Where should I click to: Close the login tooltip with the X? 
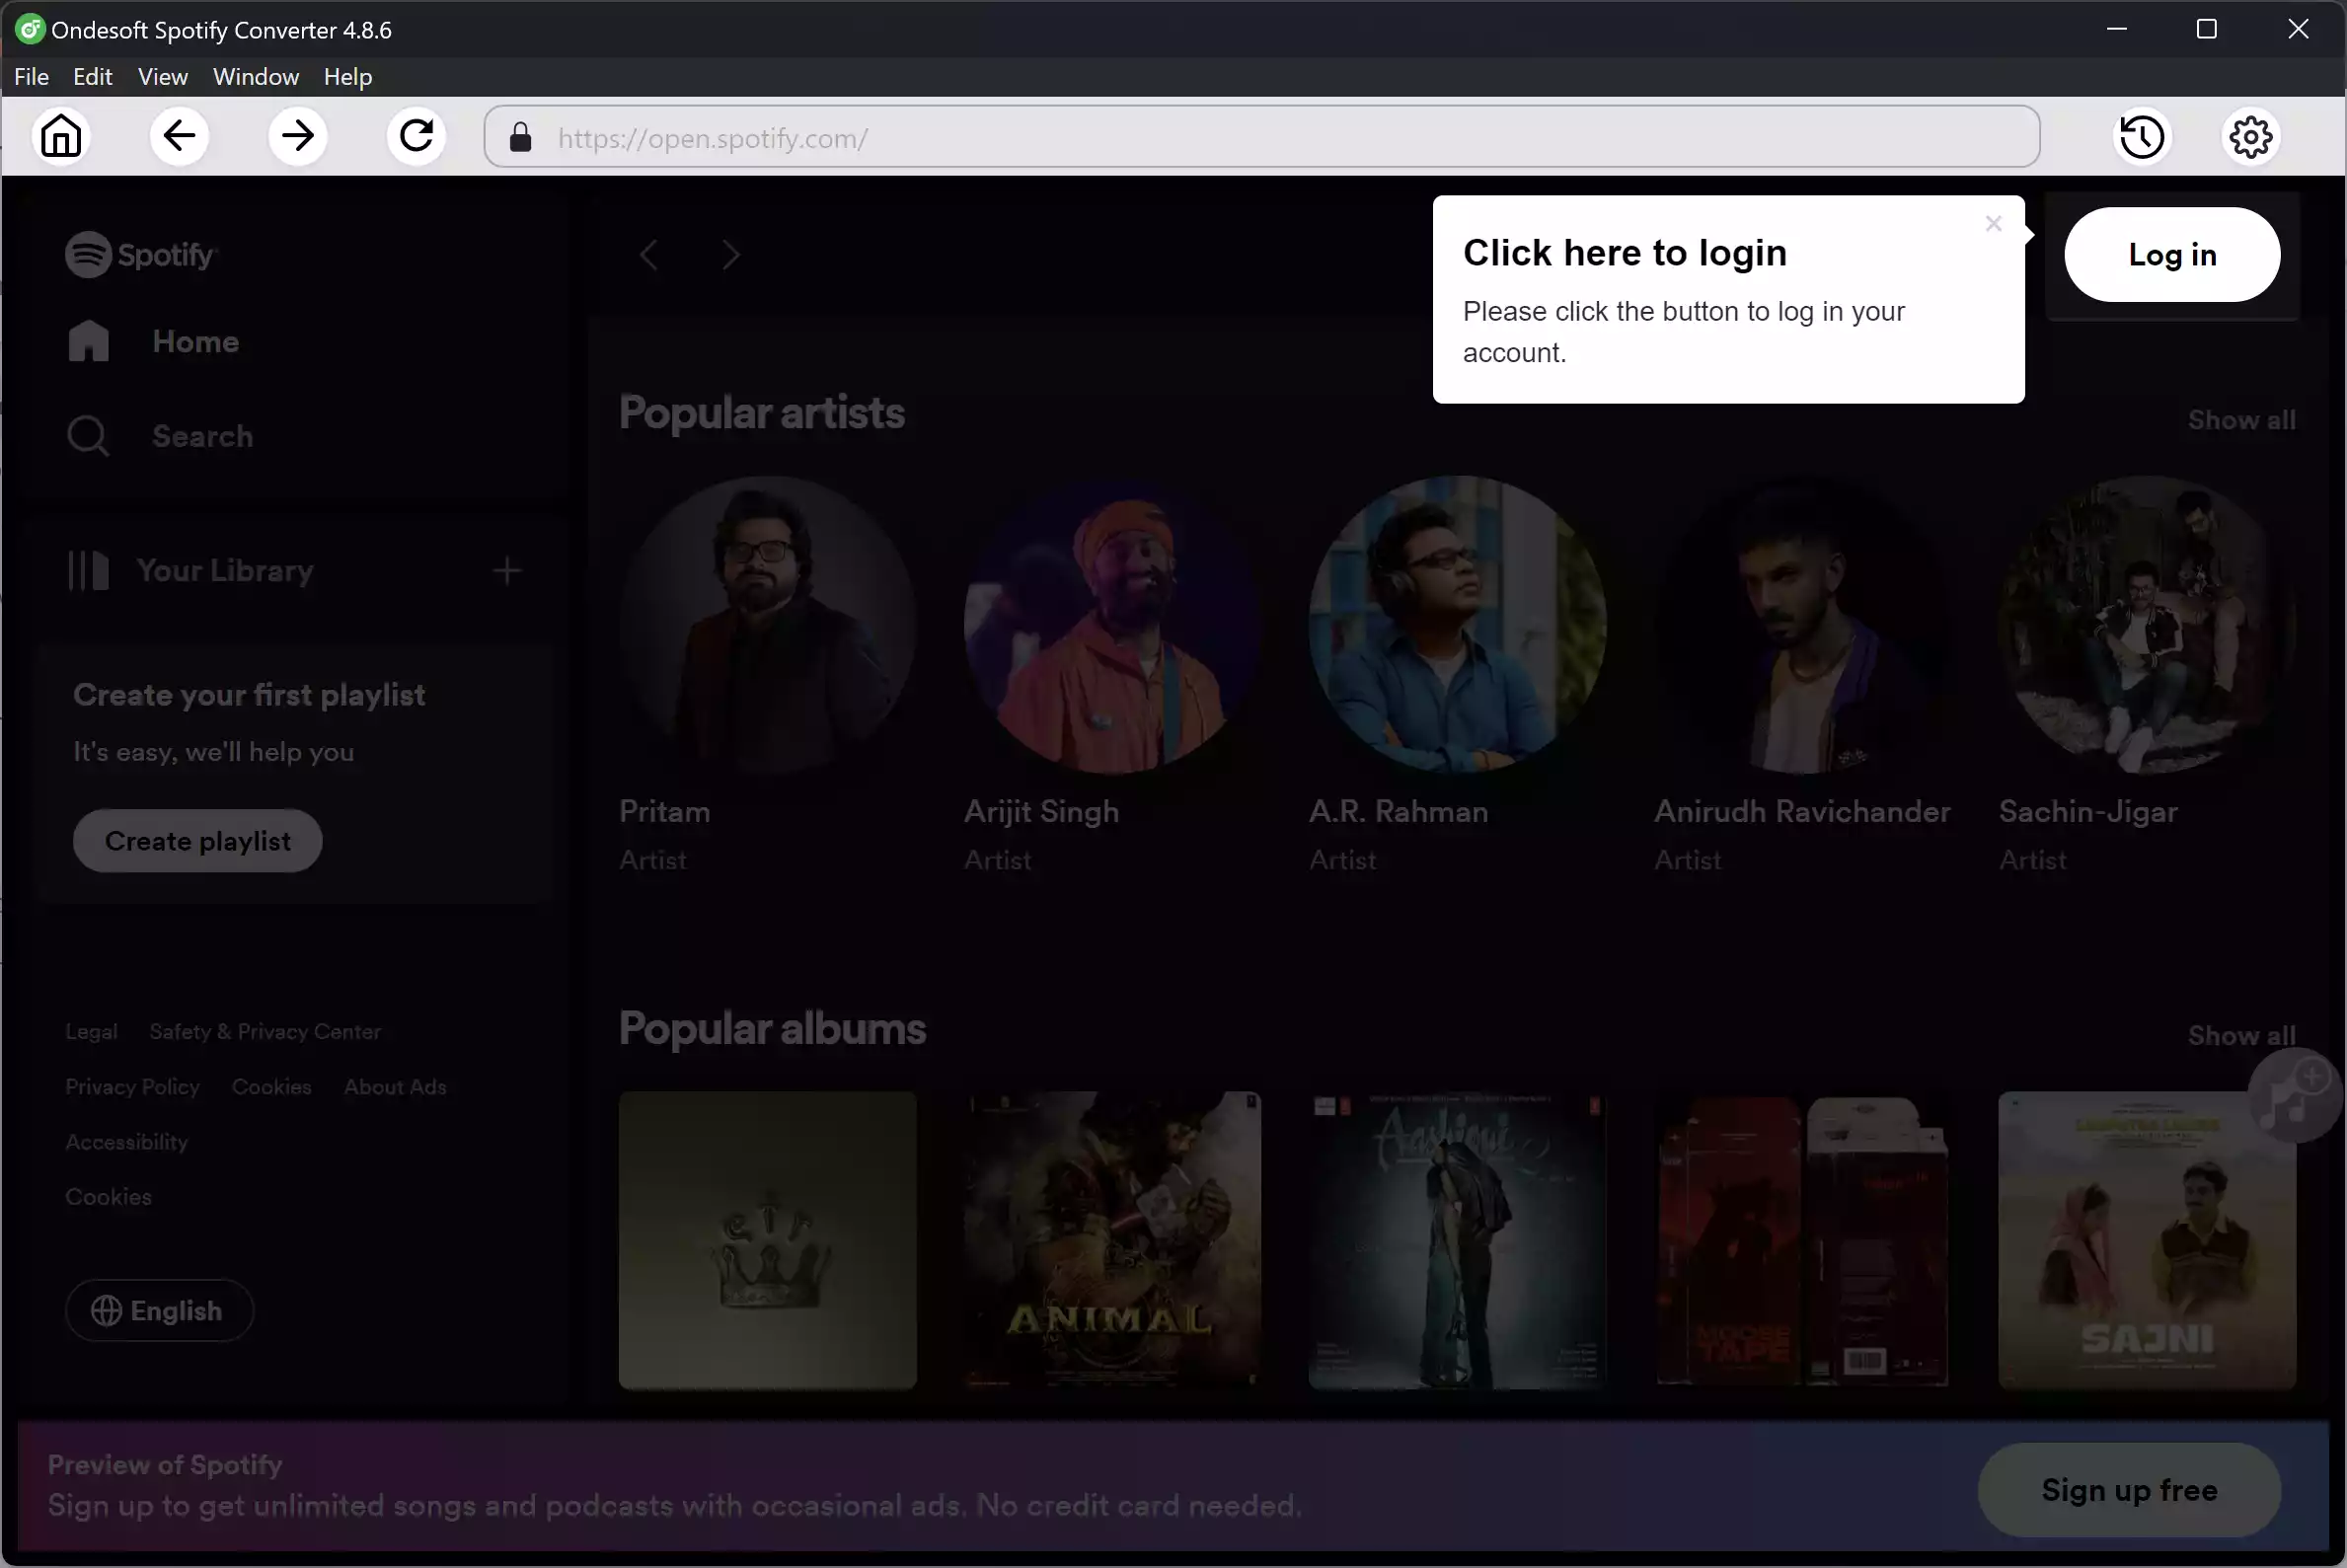(x=1993, y=224)
